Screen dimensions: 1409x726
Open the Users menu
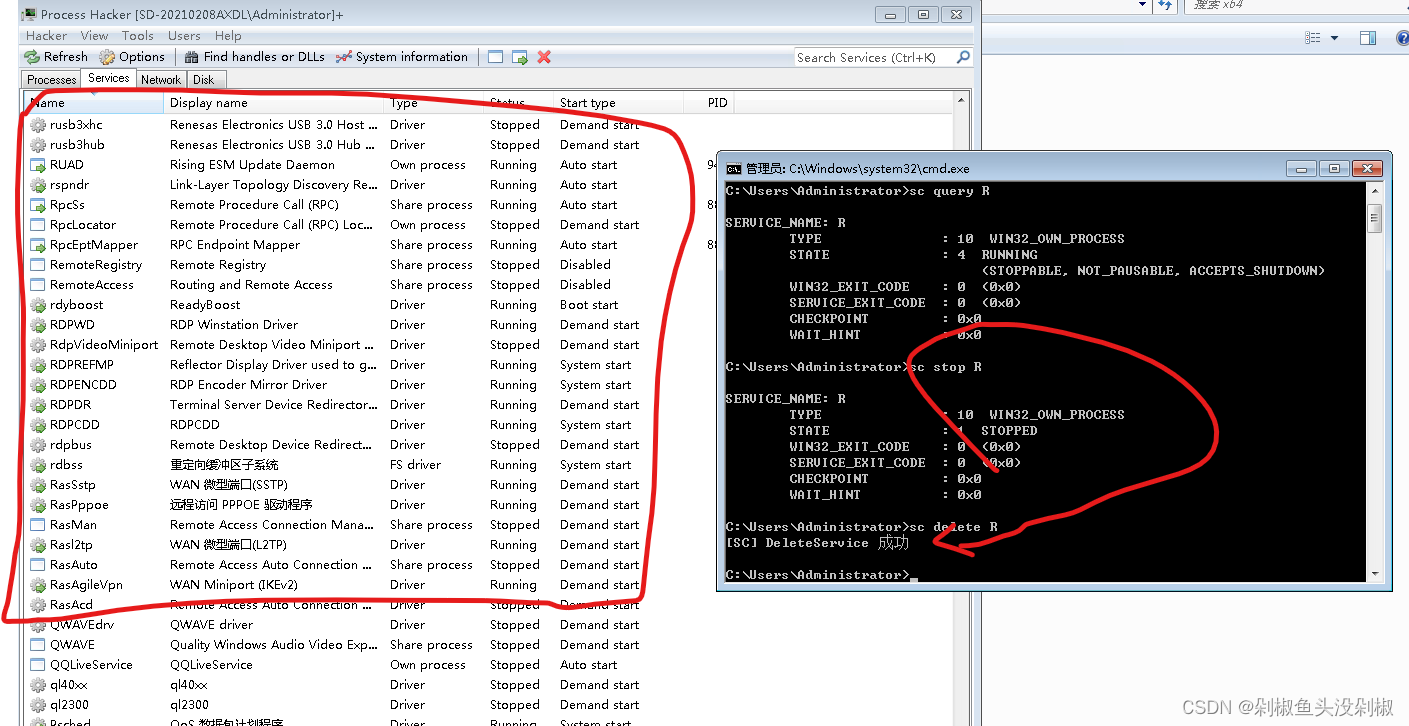pos(184,35)
